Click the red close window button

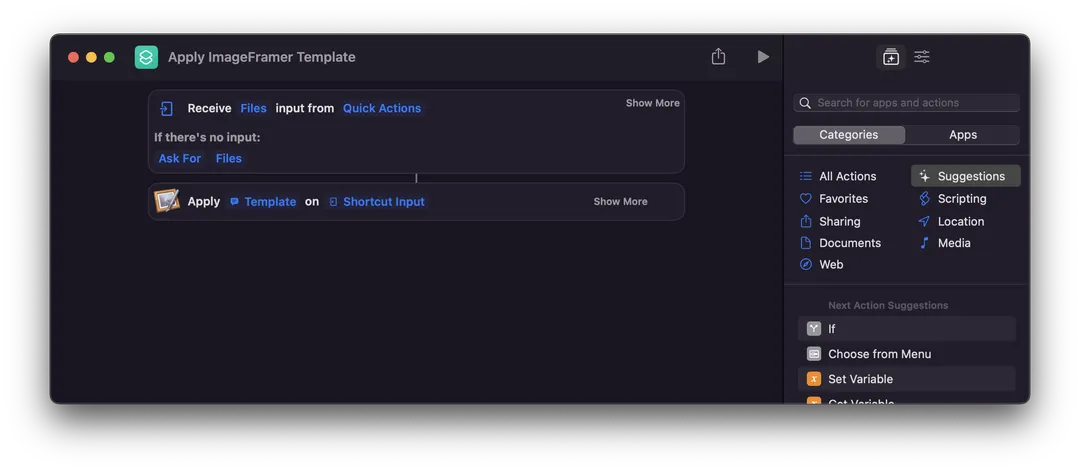(x=73, y=57)
